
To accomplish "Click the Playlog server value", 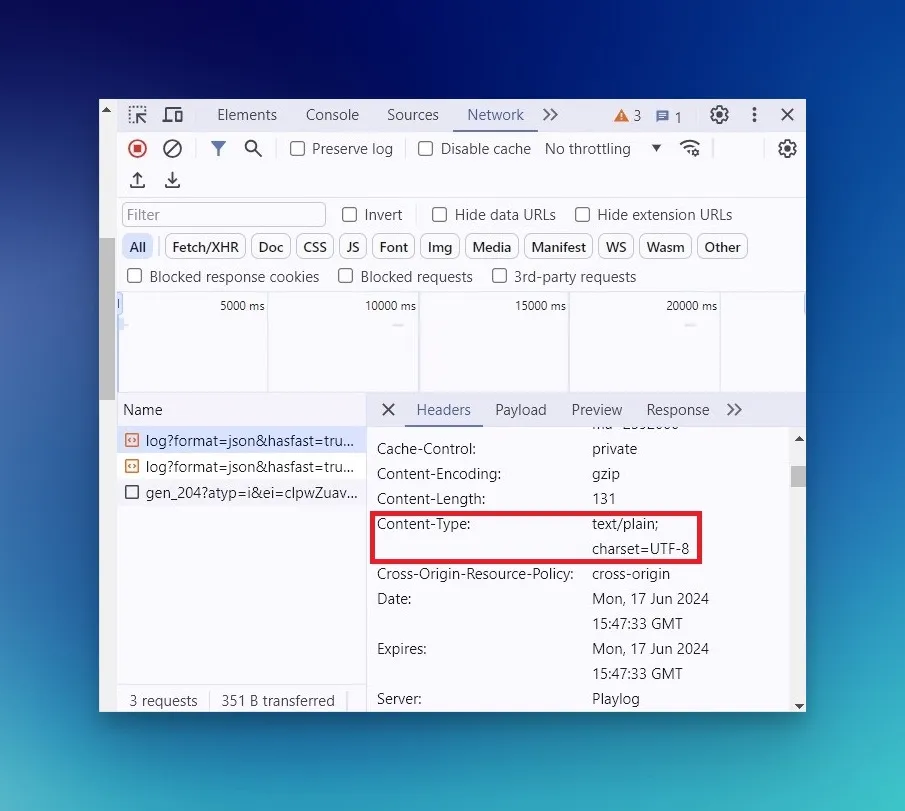I will pos(615,698).
